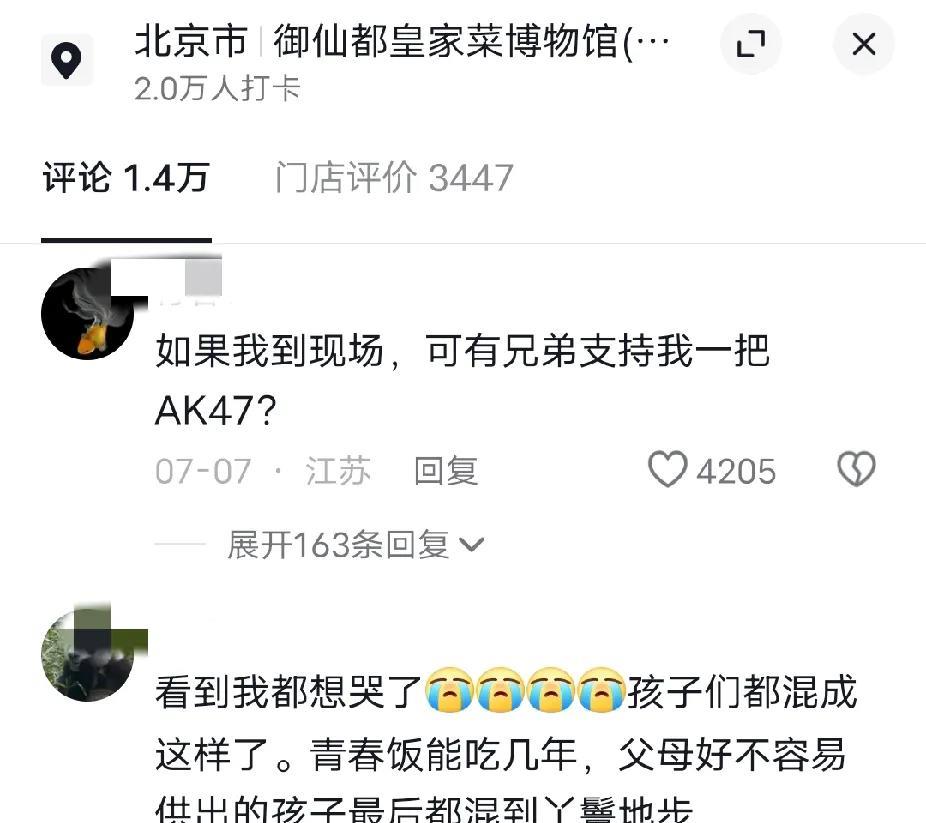The image size is (926, 823).
Task: Close the comments panel
Action: (x=864, y=44)
